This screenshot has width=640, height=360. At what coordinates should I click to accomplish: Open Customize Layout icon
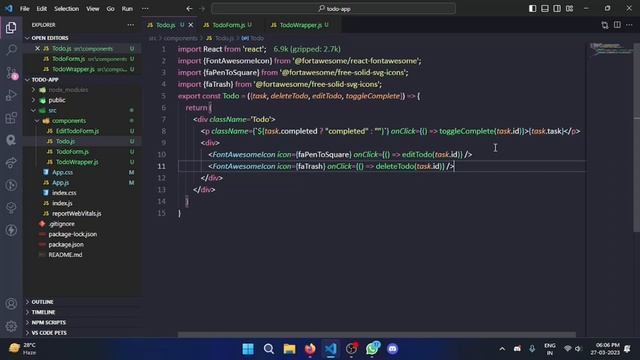coord(569,8)
